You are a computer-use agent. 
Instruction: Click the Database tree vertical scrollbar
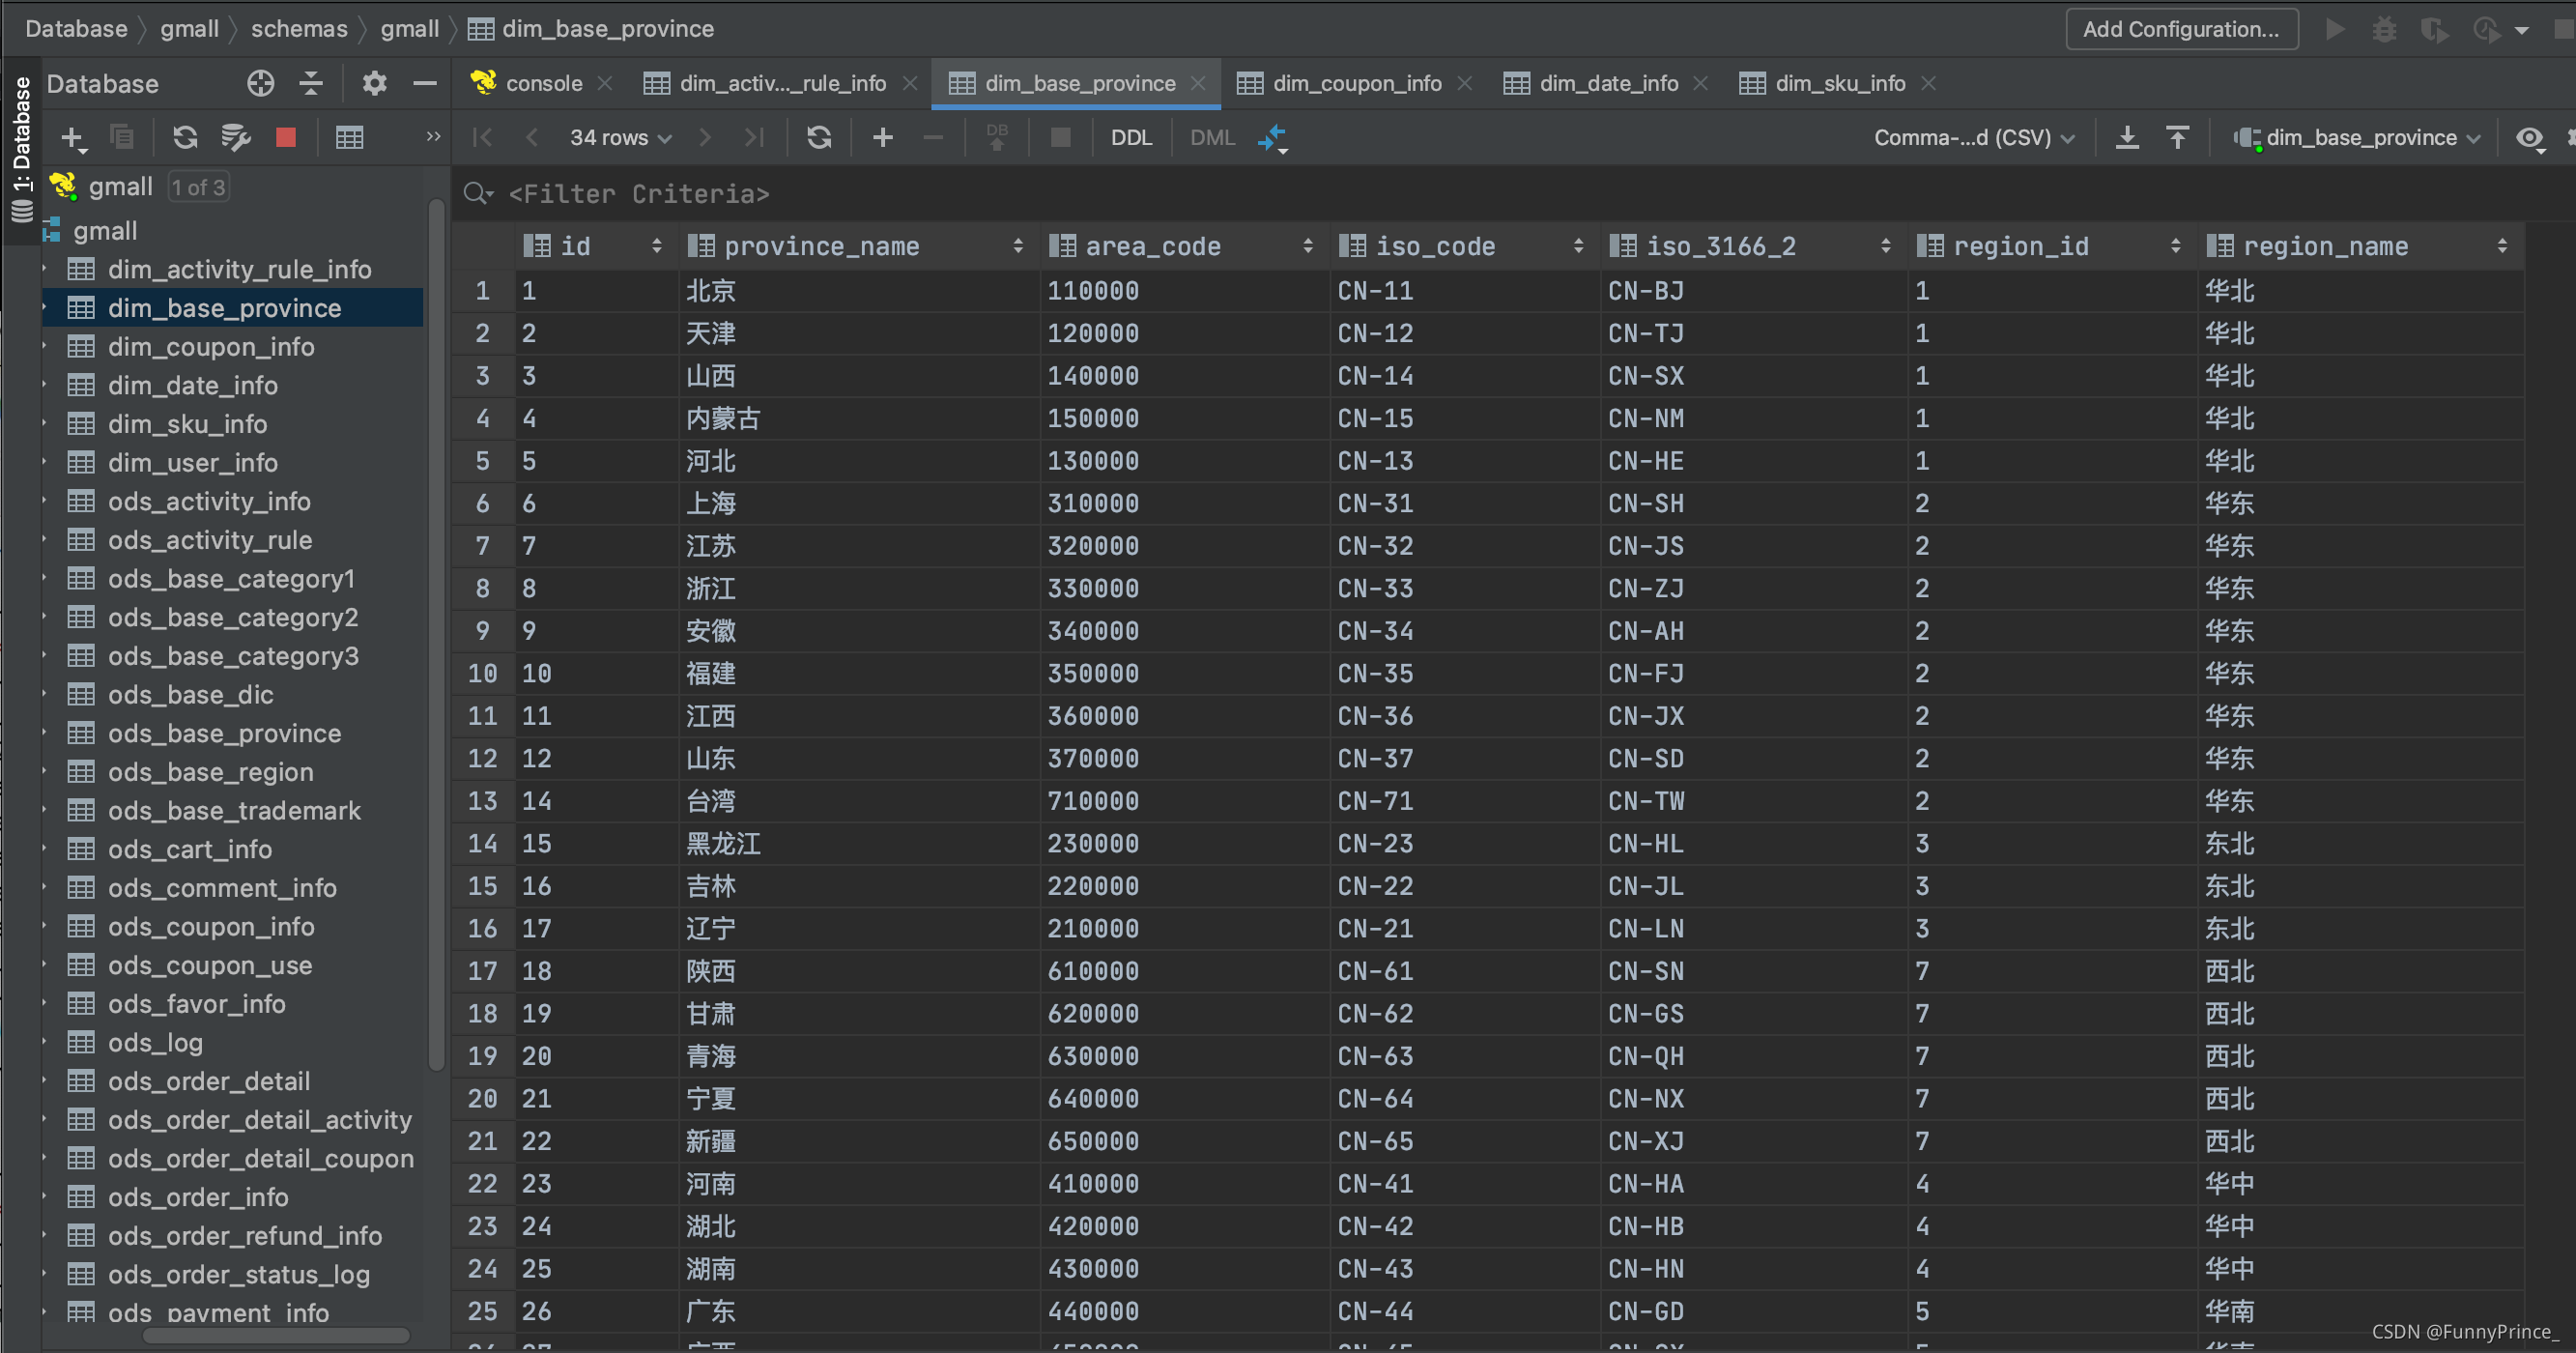click(436, 635)
